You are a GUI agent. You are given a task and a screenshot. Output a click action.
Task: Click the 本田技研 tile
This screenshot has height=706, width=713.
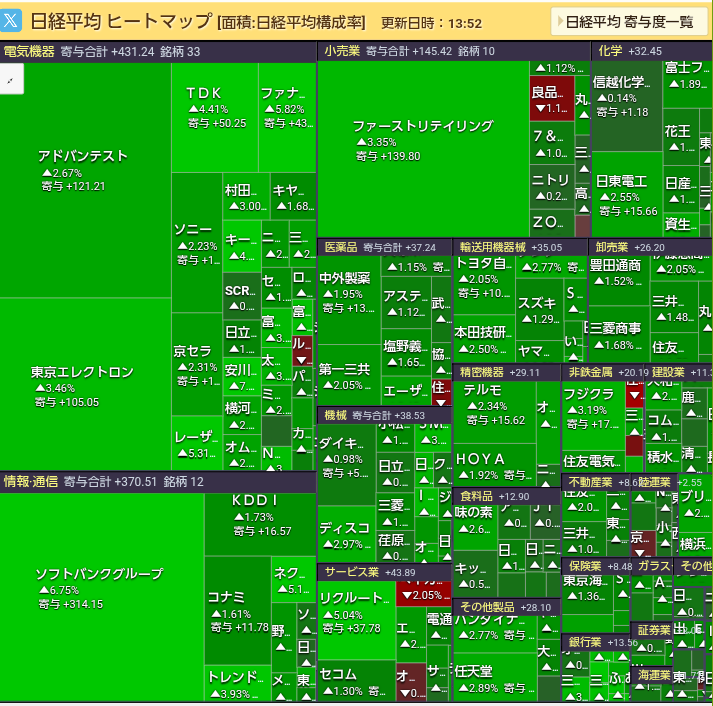pos(484,339)
